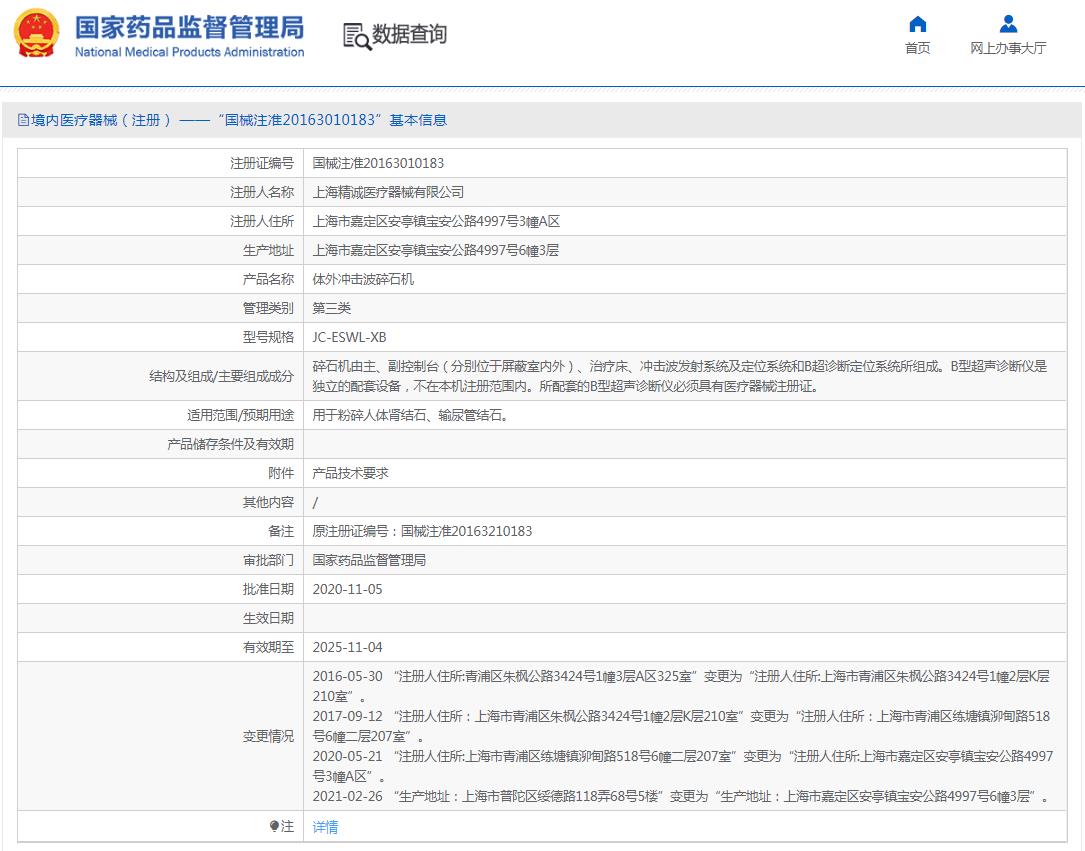The image size is (1085, 851).
Task: Click the 注册人住所 row address value
Action: coord(436,221)
